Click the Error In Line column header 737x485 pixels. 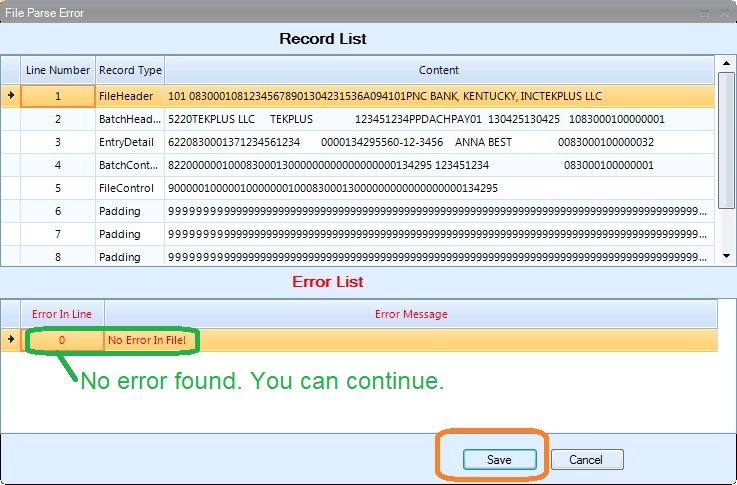[x=62, y=314]
